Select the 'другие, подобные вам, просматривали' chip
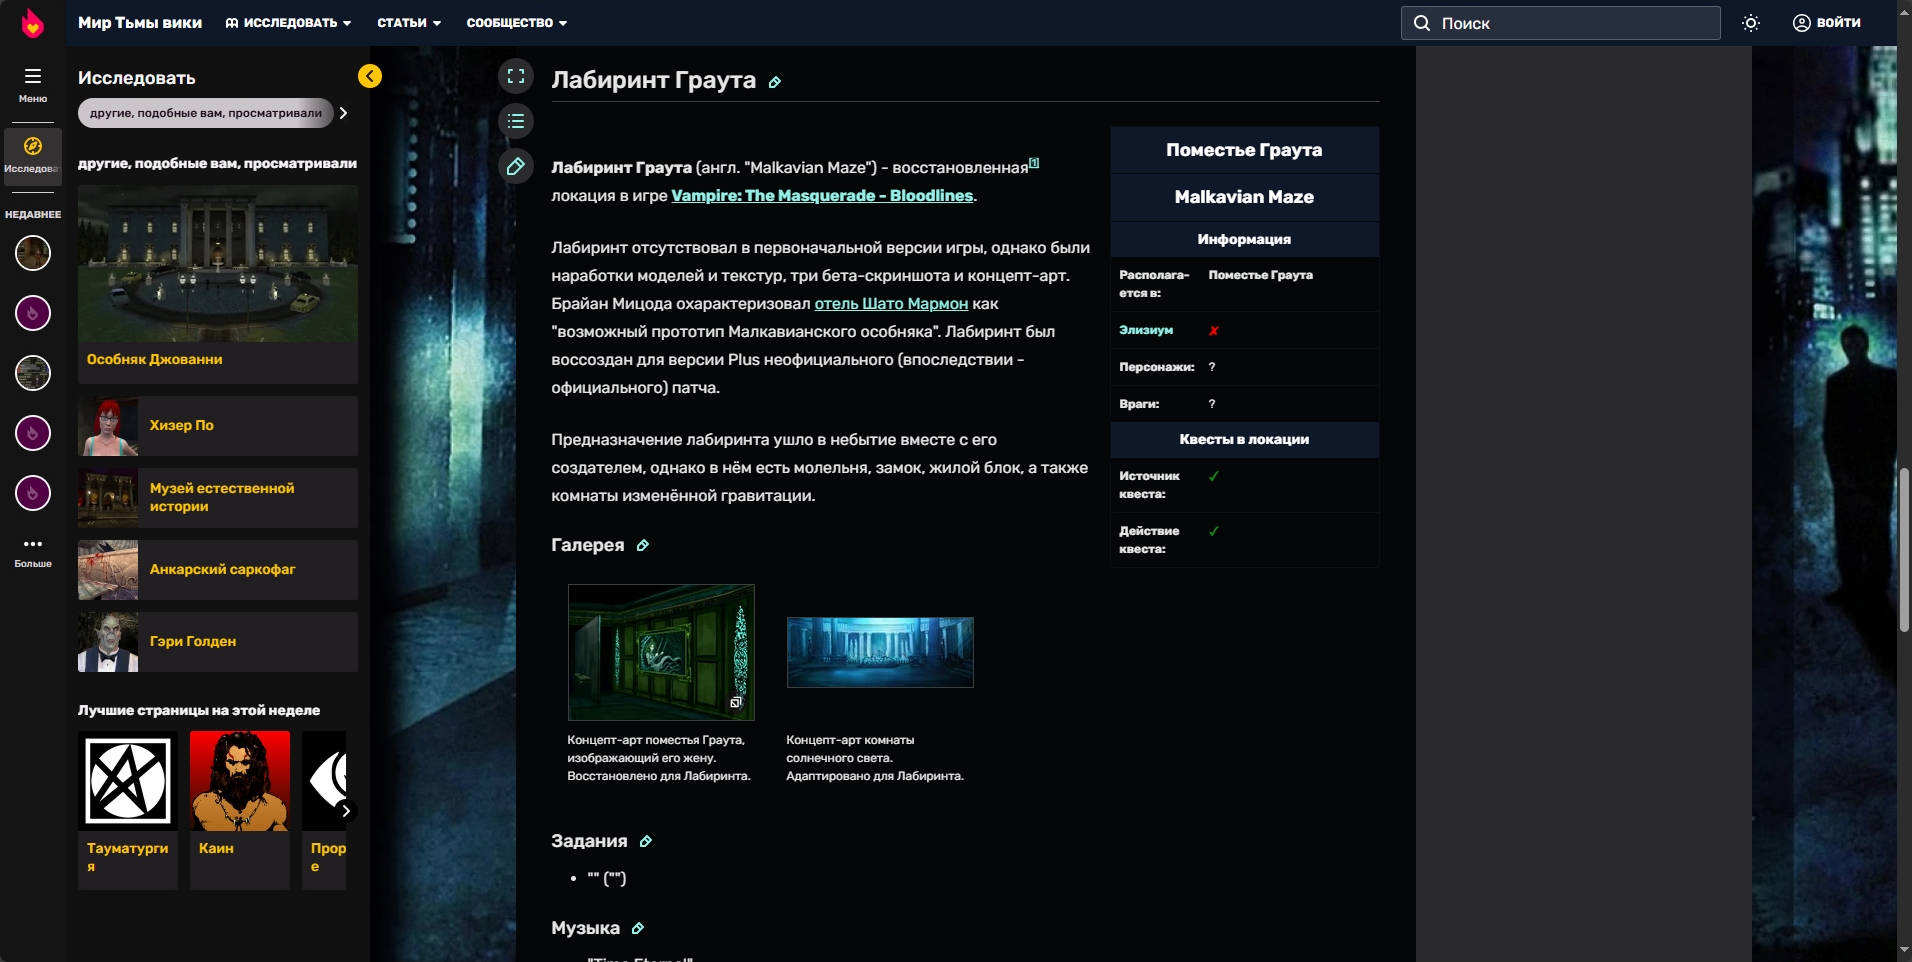 click(x=206, y=113)
